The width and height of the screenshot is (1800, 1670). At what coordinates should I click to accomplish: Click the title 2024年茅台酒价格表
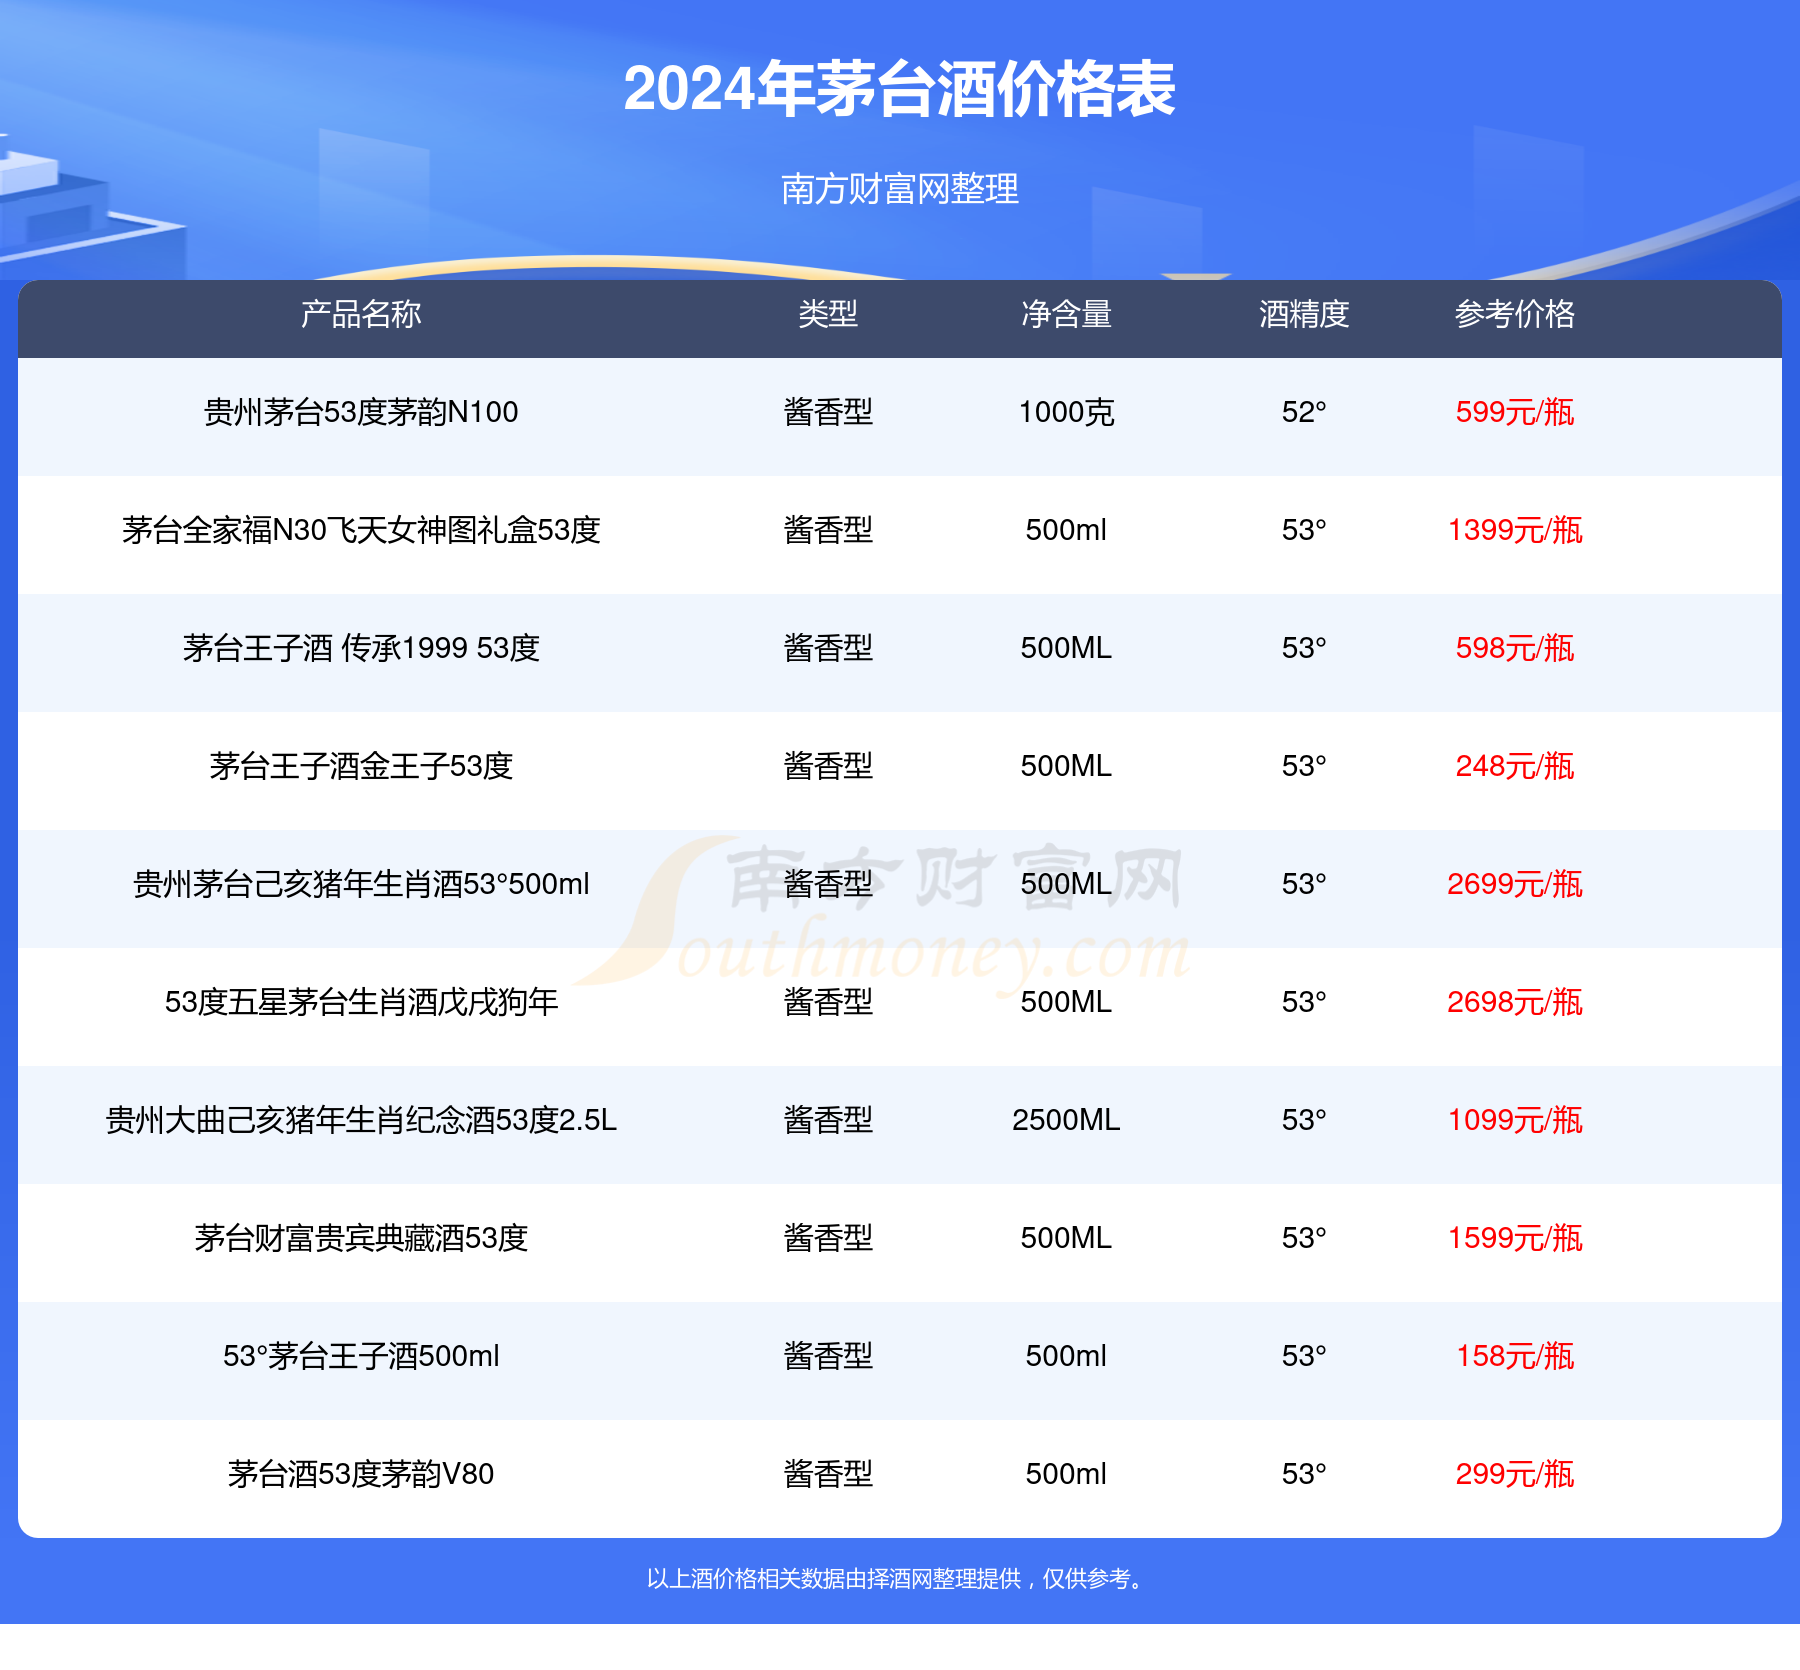coord(899,89)
